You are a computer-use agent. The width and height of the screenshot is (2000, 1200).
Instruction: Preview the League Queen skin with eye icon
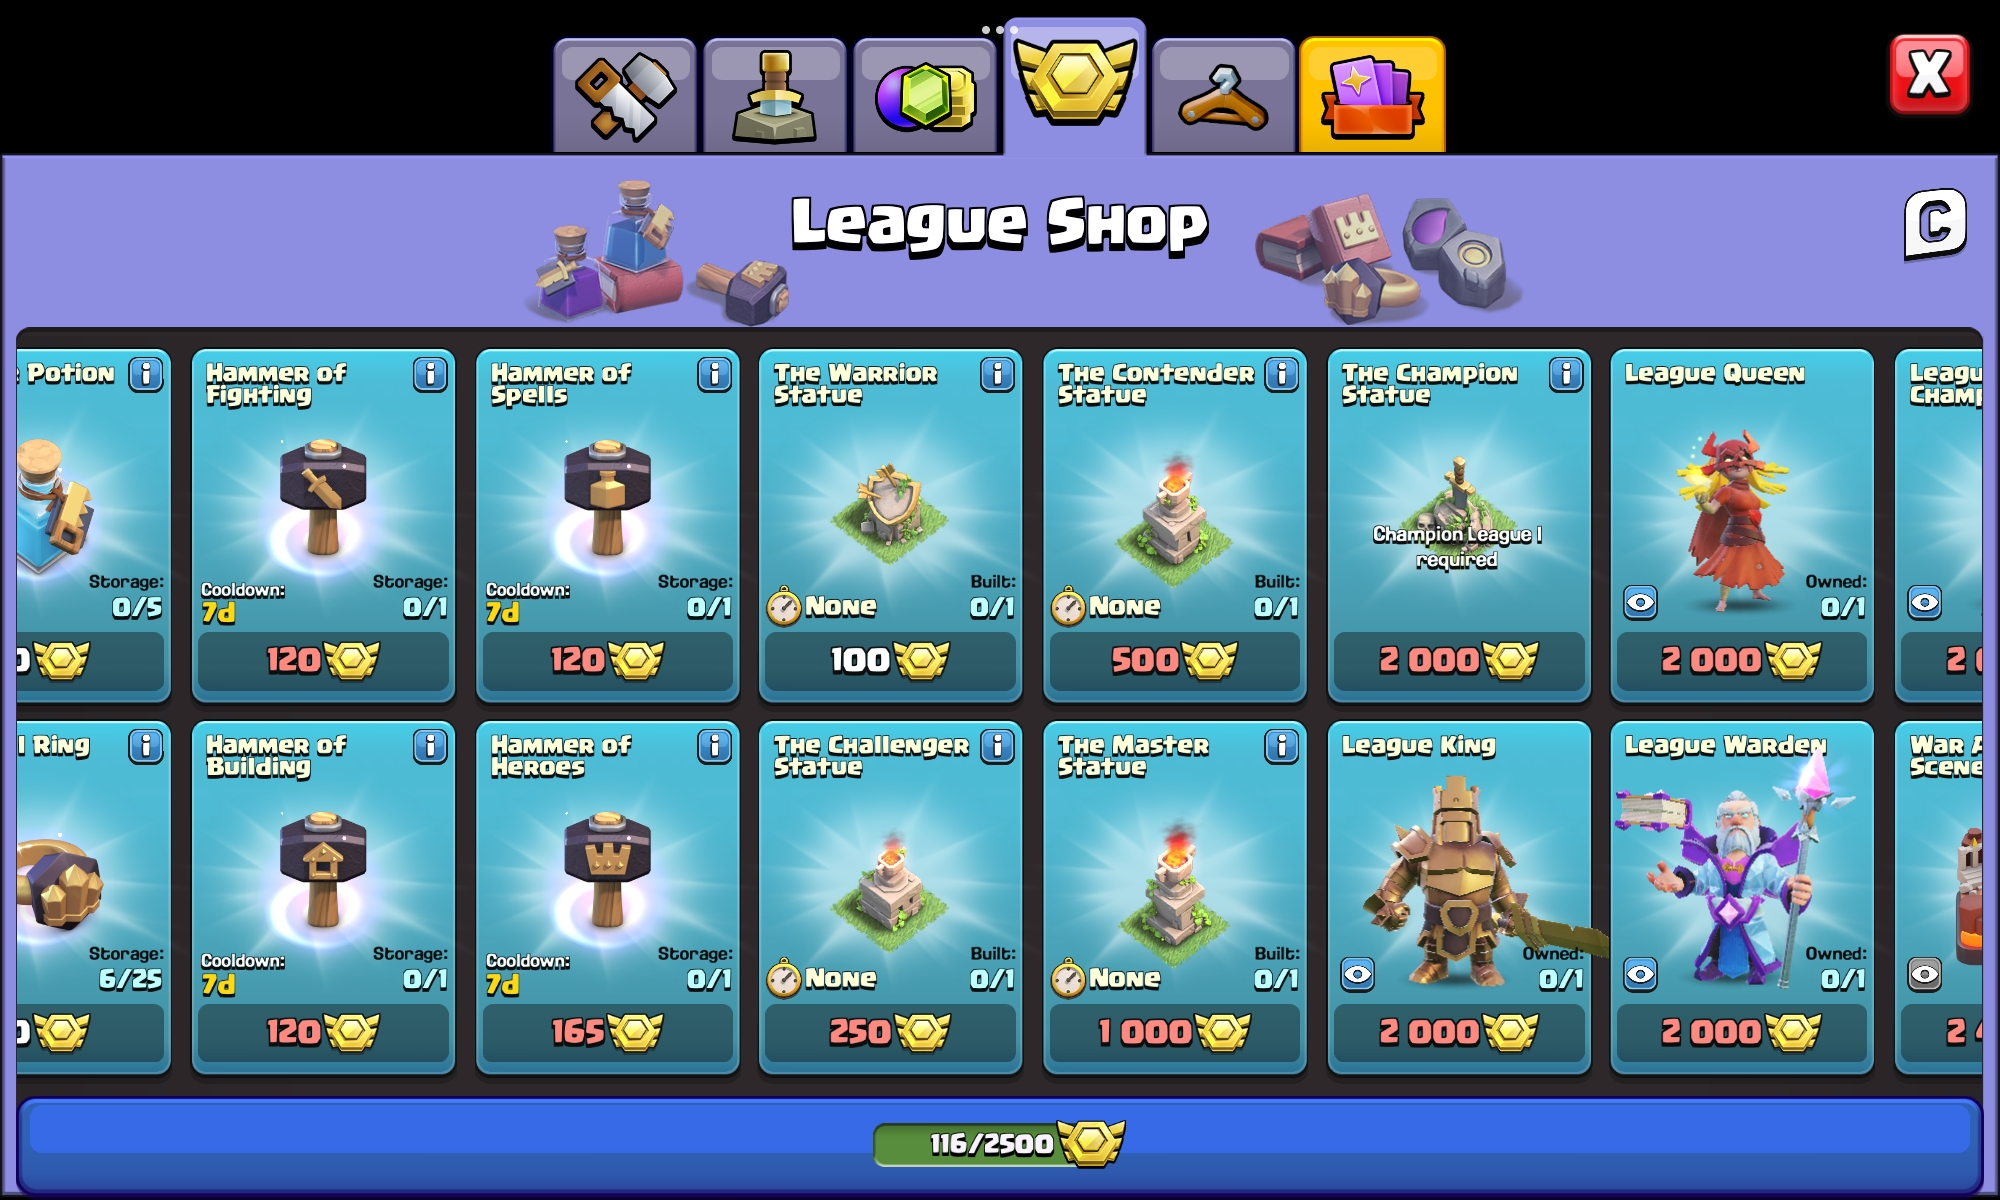point(1641,603)
